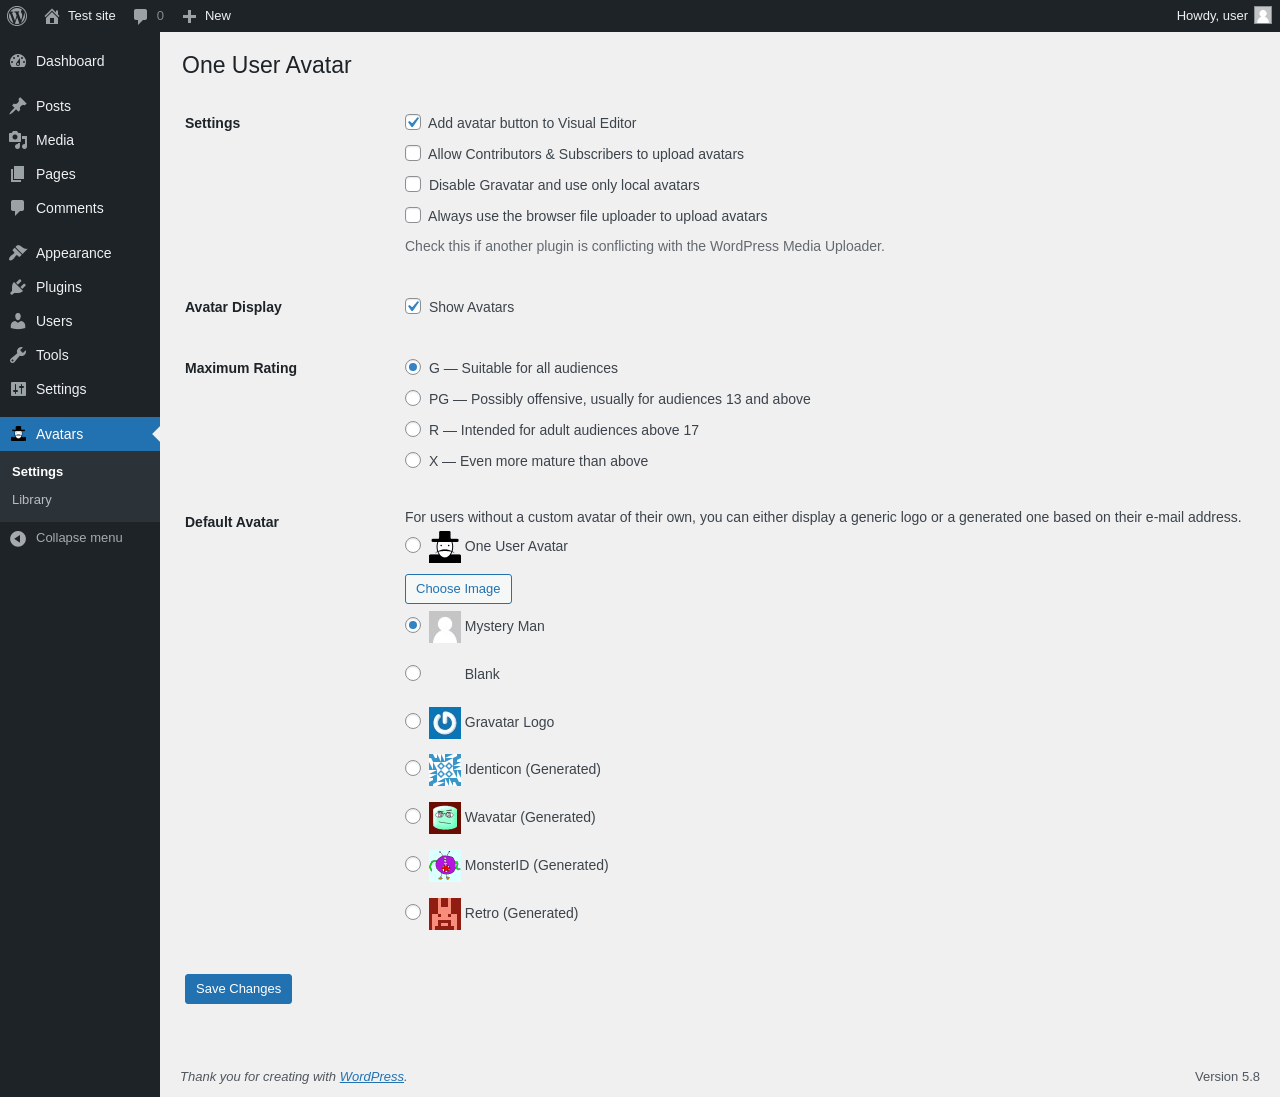This screenshot has width=1280, height=1097.
Task: Enable Disable Gravatar local avatars checkbox
Action: coord(413,184)
